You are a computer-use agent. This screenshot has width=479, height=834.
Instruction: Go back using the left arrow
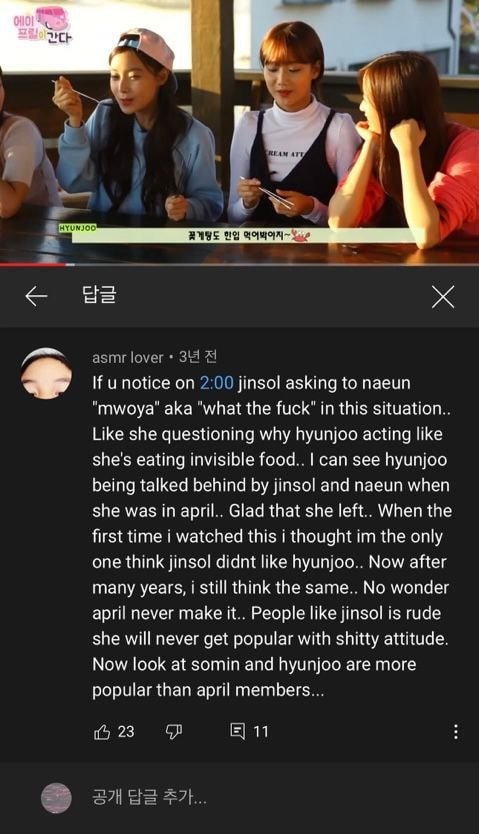[36, 296]
